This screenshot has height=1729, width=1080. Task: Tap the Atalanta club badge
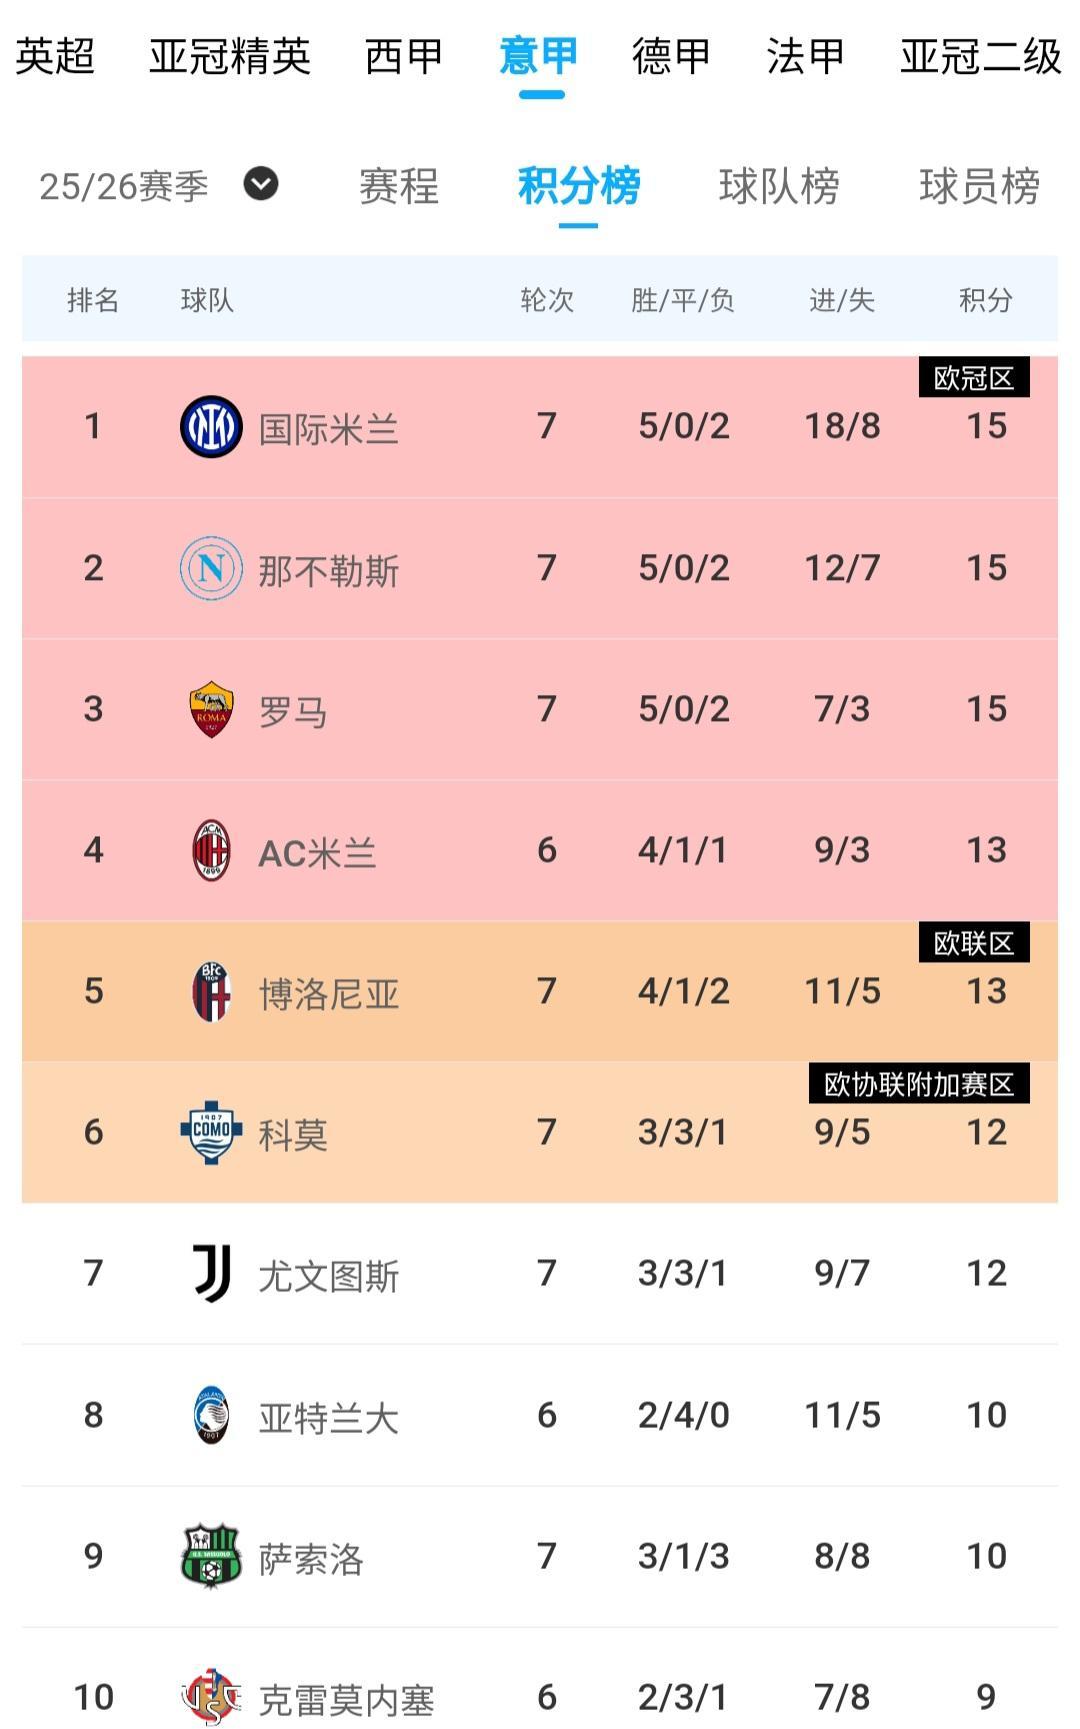click(x=211, y=1415)
